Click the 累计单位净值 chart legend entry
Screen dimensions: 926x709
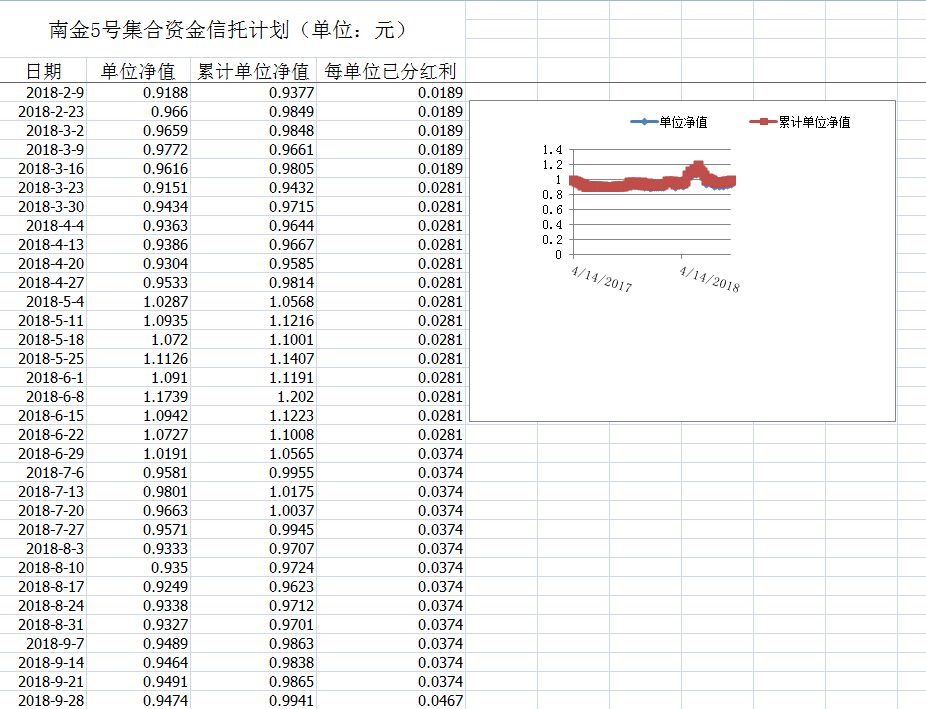click(x=800, y=122)
